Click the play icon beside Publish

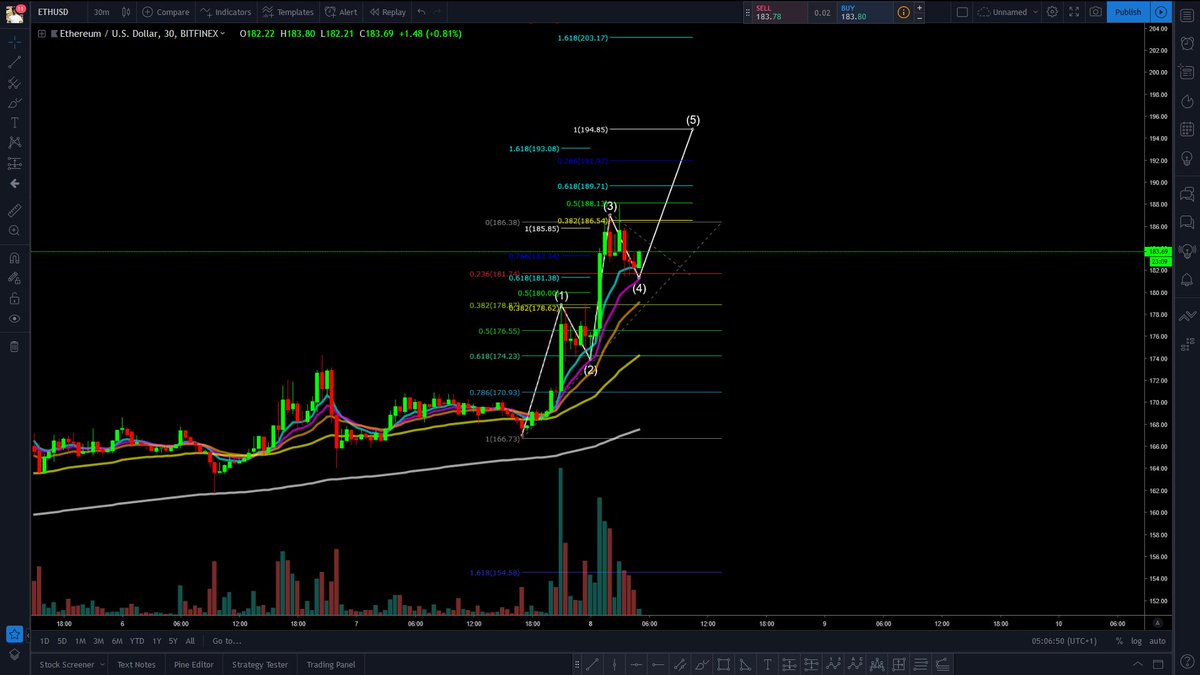[x=1160, y=12]
